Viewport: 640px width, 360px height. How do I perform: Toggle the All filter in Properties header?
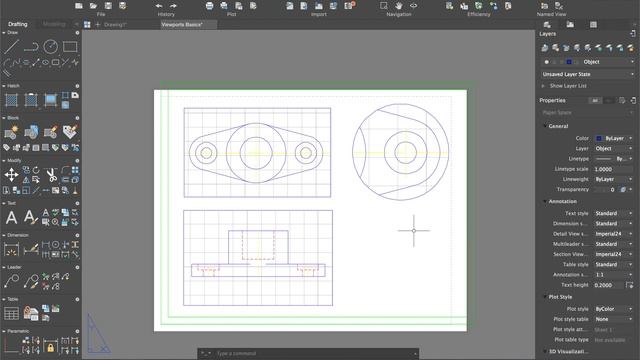(595, 100)
